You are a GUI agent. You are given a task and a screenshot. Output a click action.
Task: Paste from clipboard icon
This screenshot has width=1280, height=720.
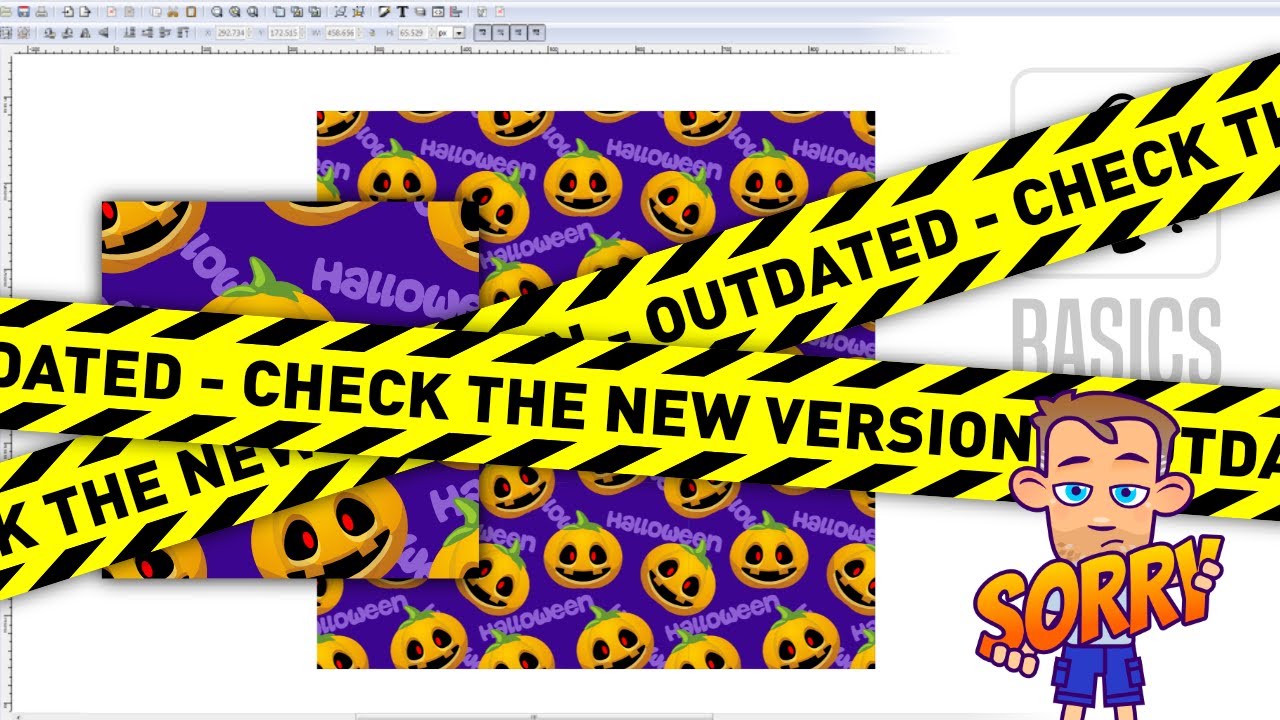[191, 12]
